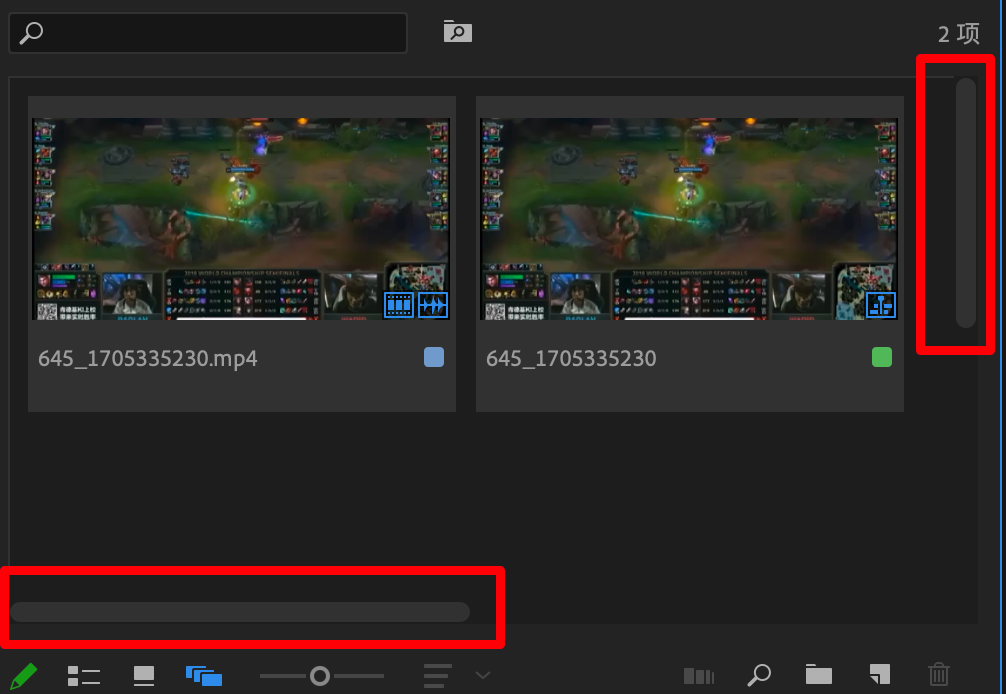The height and width of the screenshot is (694, 1006).
Task: Select the 645_1705335230.mp4 clip thumbnail
Action: [x=241, y=219]
